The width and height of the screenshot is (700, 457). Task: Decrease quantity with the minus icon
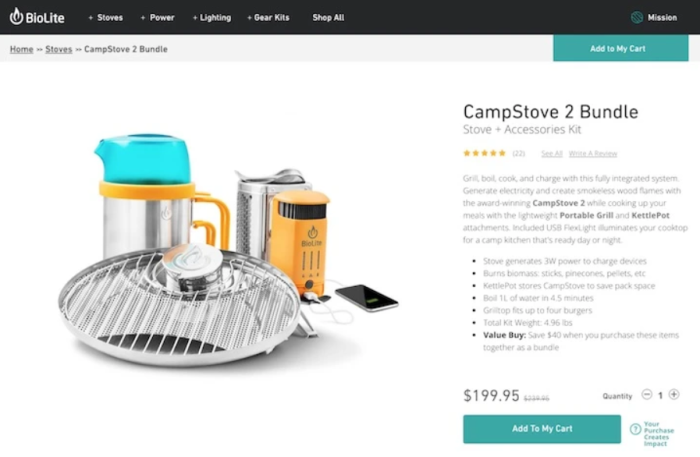(x=646, y=395)
